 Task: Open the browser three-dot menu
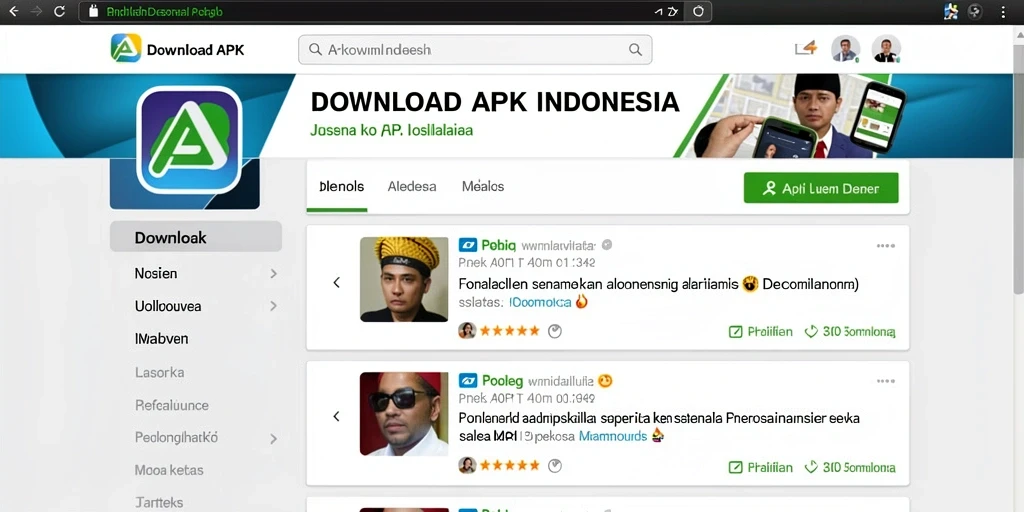click(1003, 11)
